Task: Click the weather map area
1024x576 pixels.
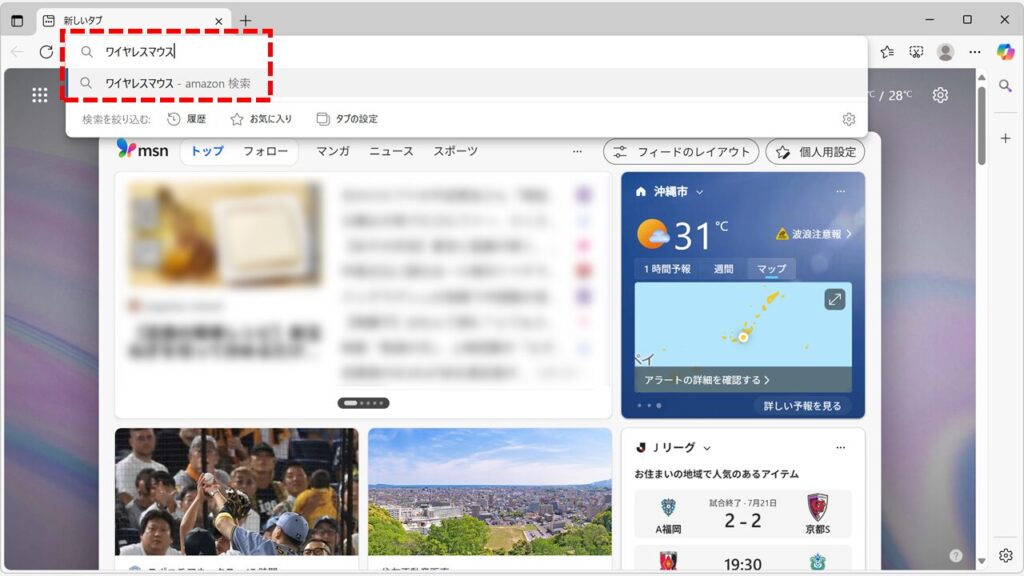Action: [743, 325]
